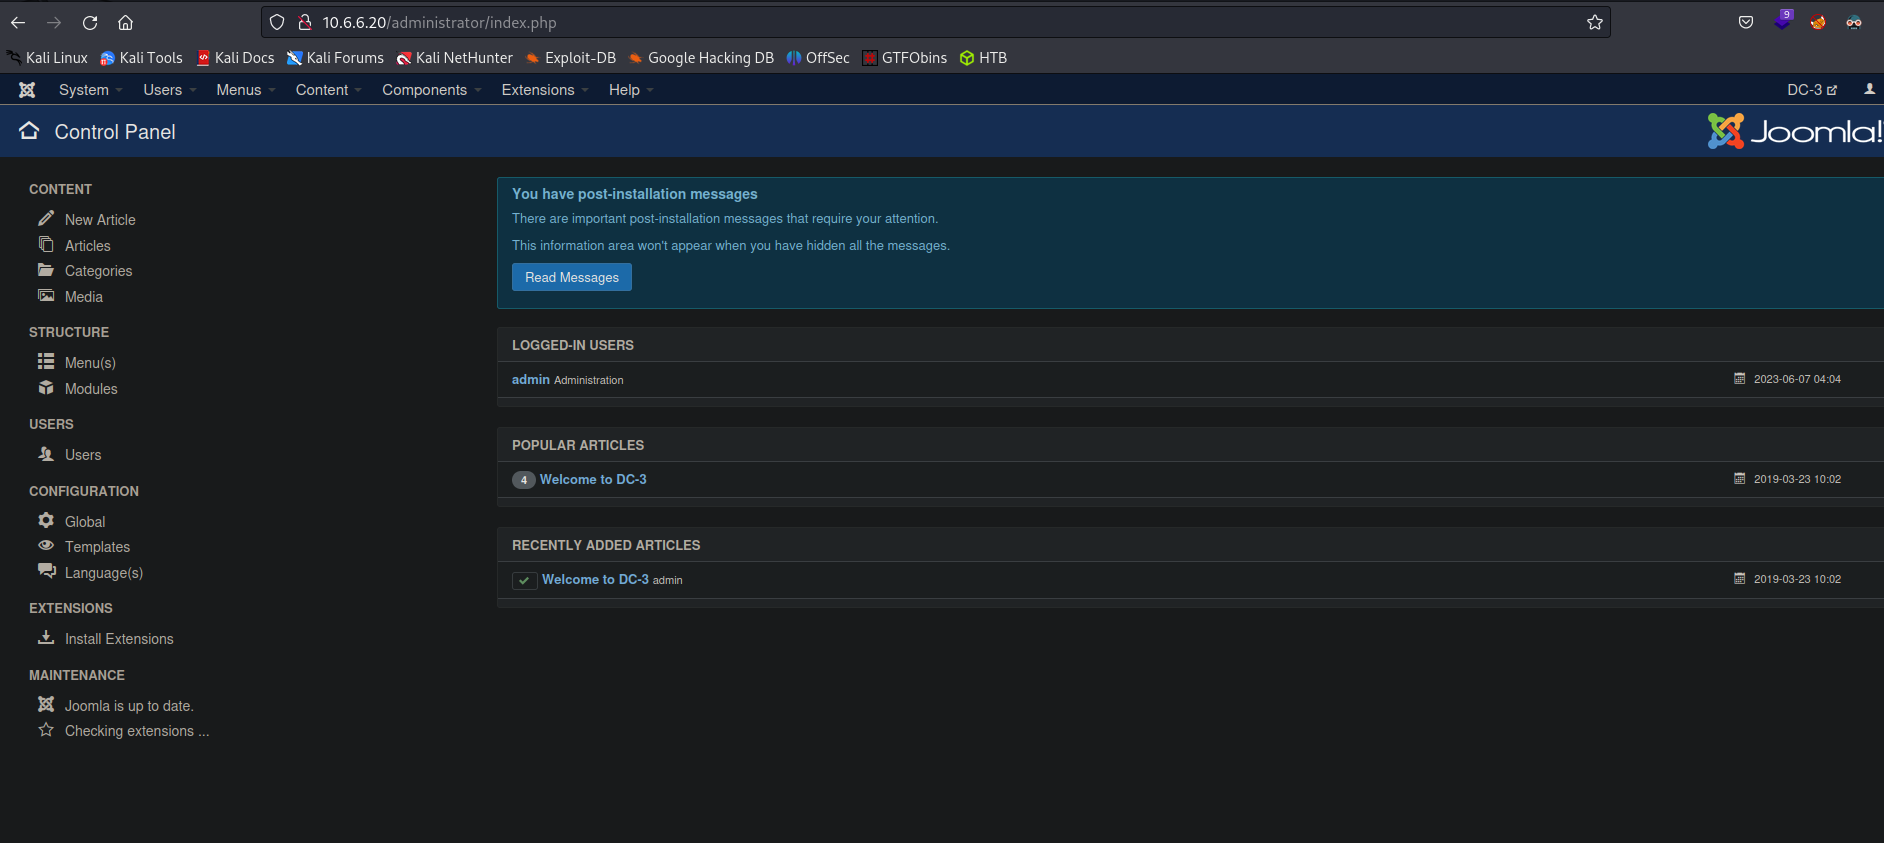
Task: Open the Components dropdown menu
Action: tap(431, 90)
